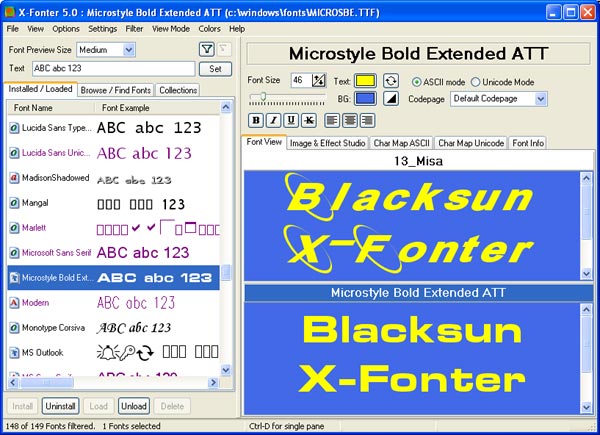Switch to Char Map Unicode tab
Screen dimensions: 600x435
pyautogui.click(x=471, y=143)
